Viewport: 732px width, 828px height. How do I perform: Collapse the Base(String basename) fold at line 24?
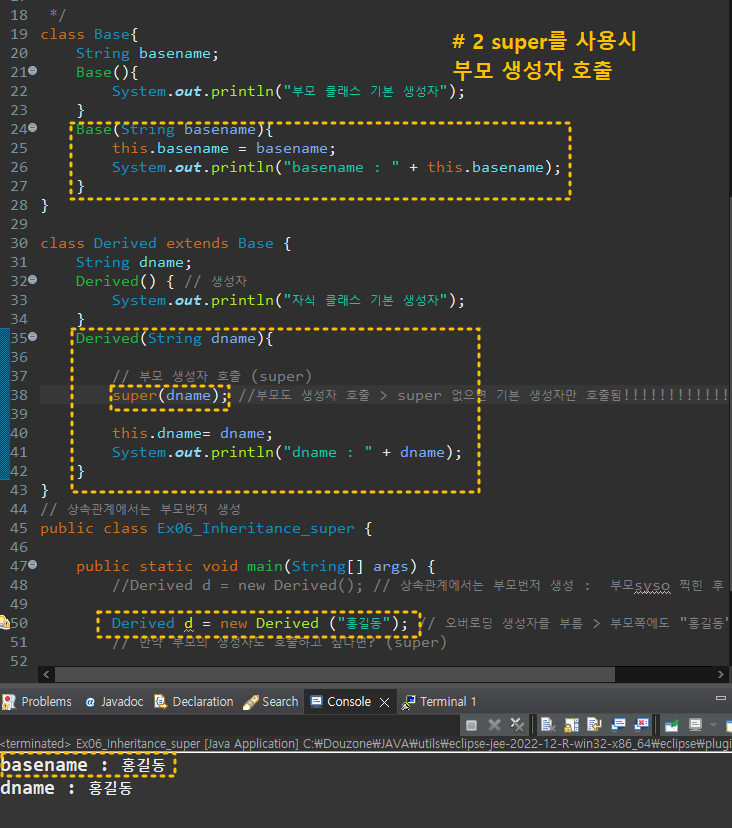33,127
